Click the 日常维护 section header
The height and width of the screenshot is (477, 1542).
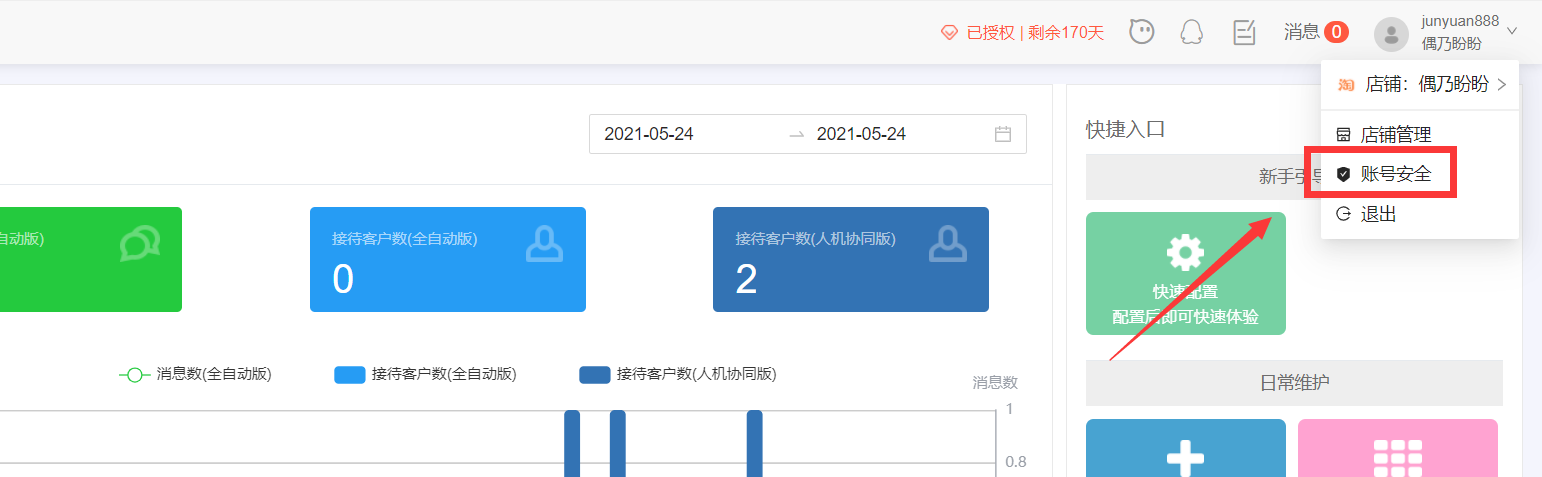point(1294,383)
